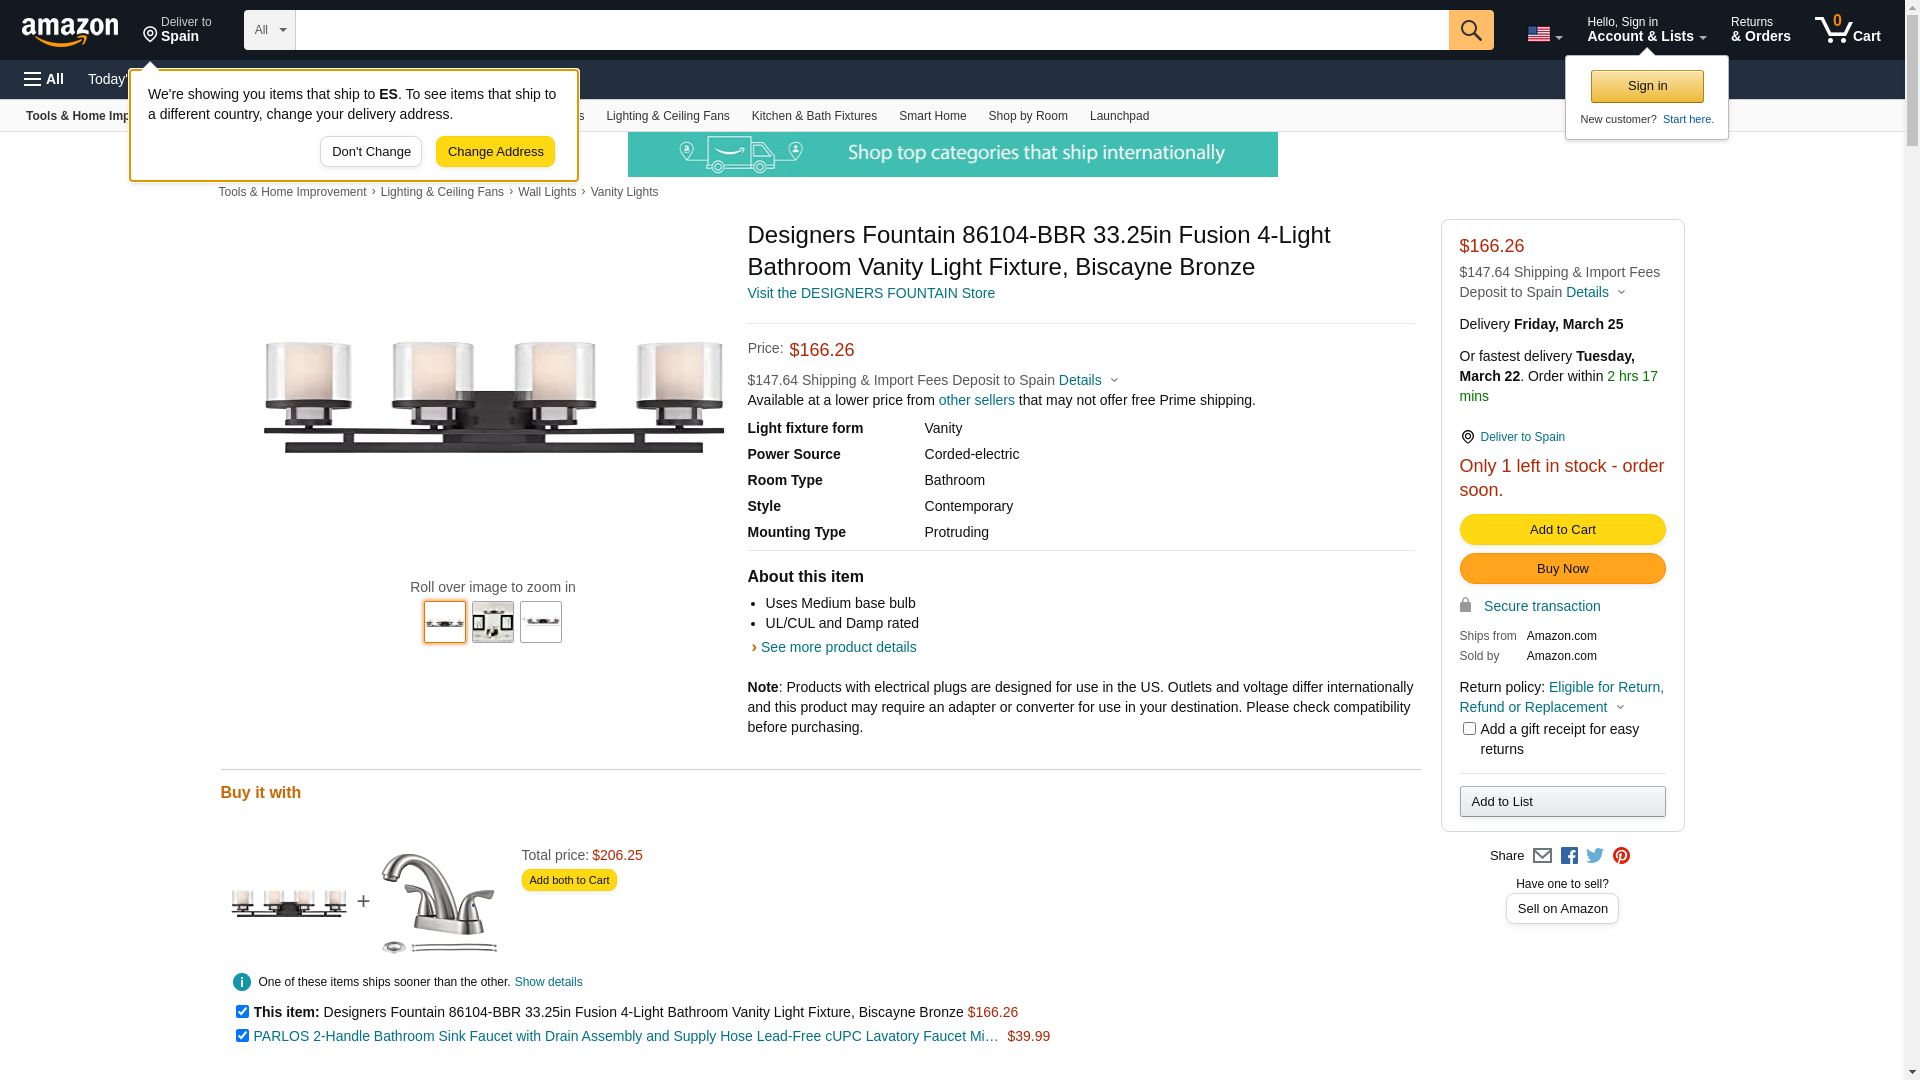Expand the Add to List dropdown

pos(1562,802)
